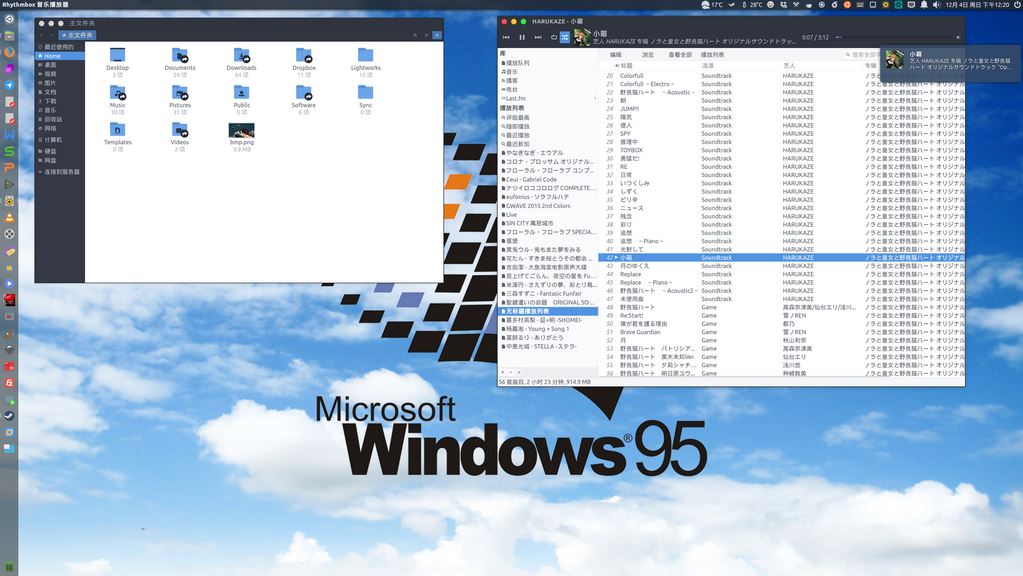The image size is (1023, 576).
Task: Click the 查看全部 button
Action: click(x=680, y=55)
